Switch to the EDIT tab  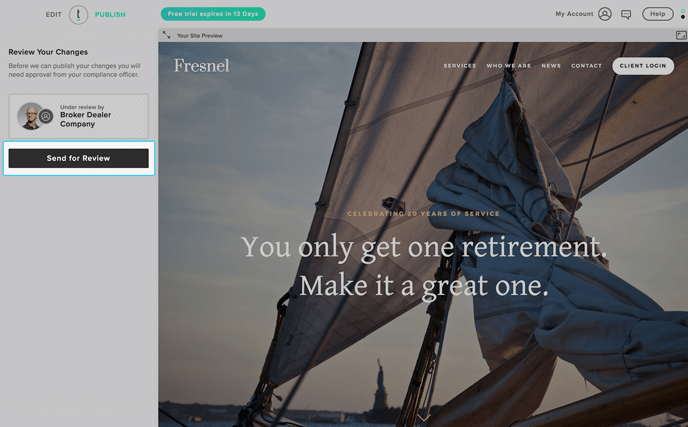tap(54, 14)
